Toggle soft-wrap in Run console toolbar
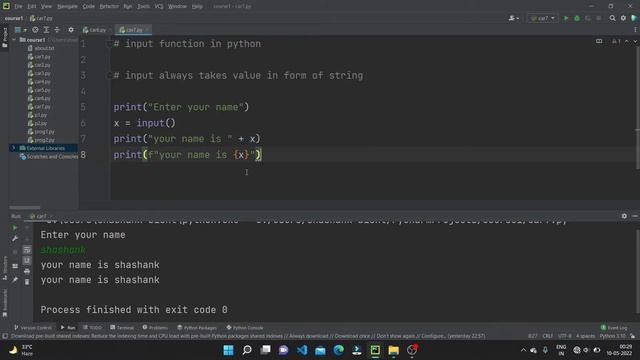This screenshot has height=360, width=640. coord(27,249)
